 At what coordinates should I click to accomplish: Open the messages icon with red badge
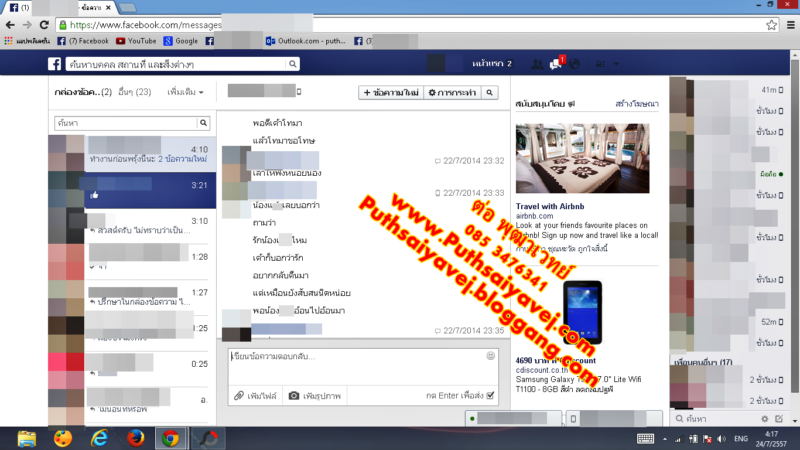point(556,63)
